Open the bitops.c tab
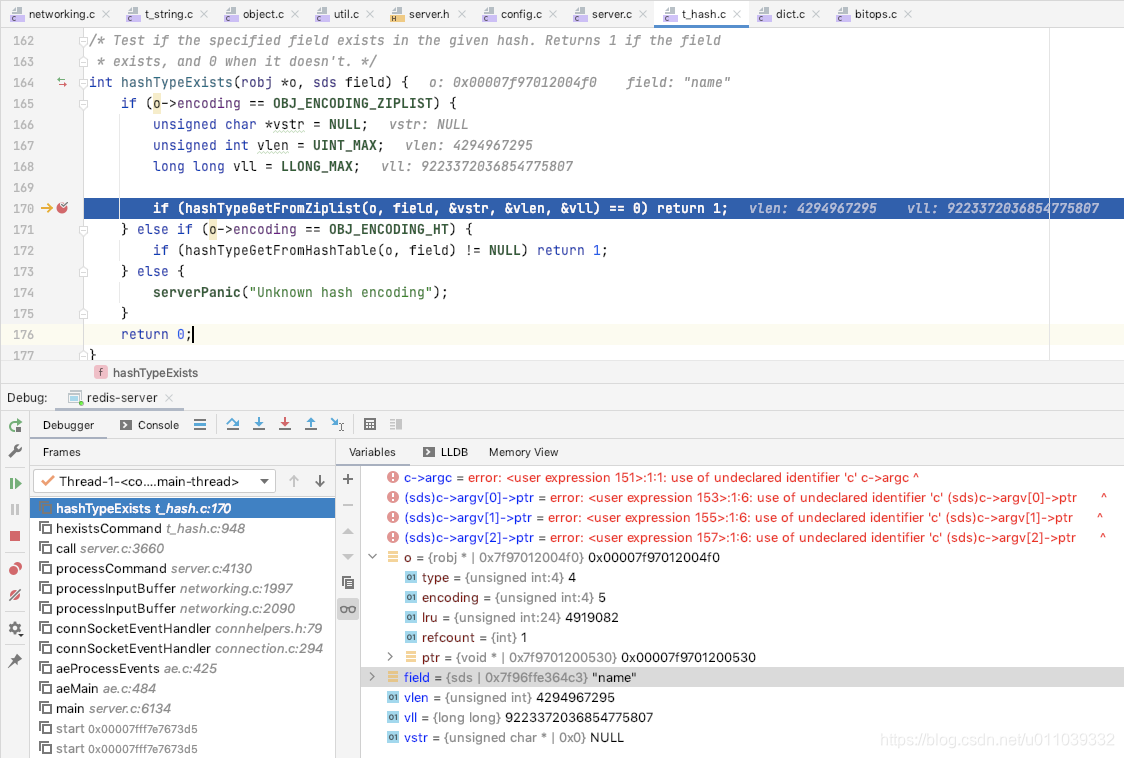The height and width of the screenshot is (758, 1124). pyautogui.click(x=875, y=14)
